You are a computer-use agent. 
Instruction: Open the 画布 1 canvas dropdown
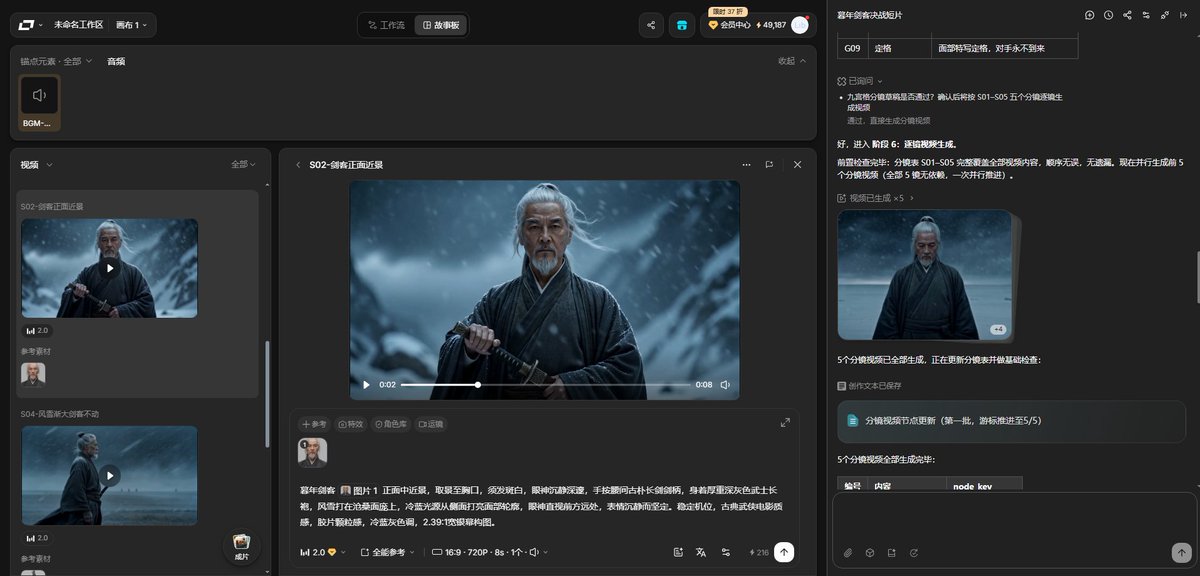coord(132,25)
